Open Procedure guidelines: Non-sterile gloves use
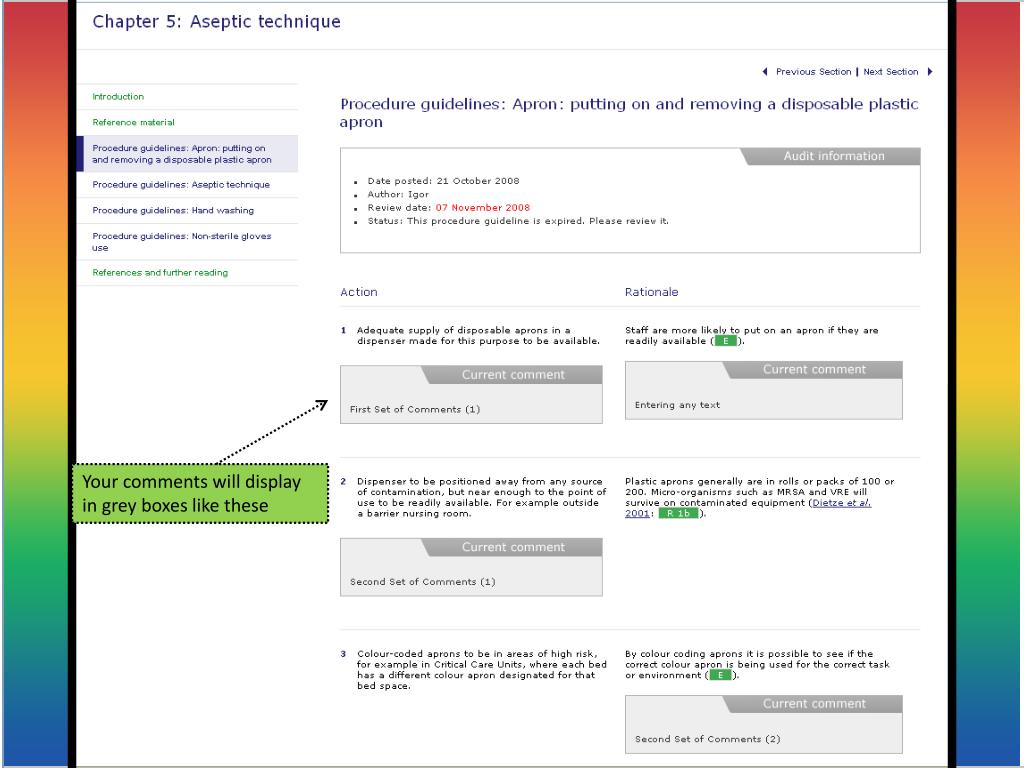The image size is (1024, 768). click(x=182, y=242)
